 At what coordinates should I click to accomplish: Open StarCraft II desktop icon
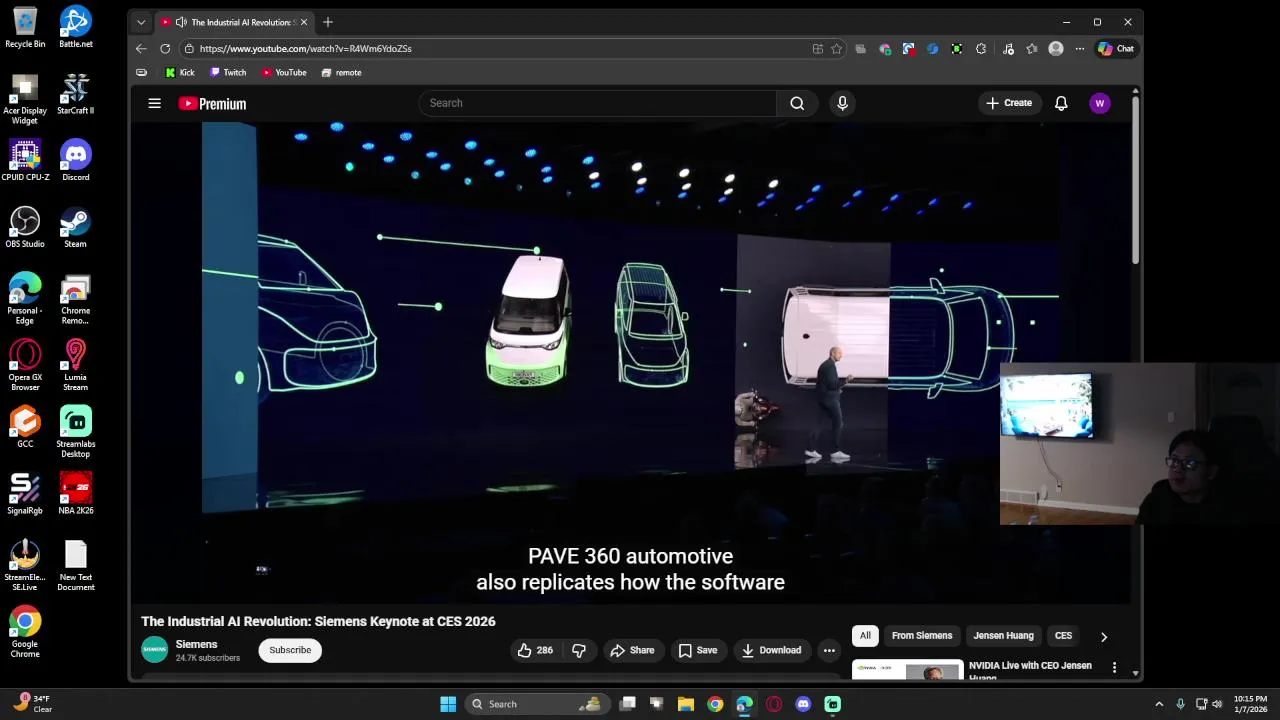click(75, 94)
